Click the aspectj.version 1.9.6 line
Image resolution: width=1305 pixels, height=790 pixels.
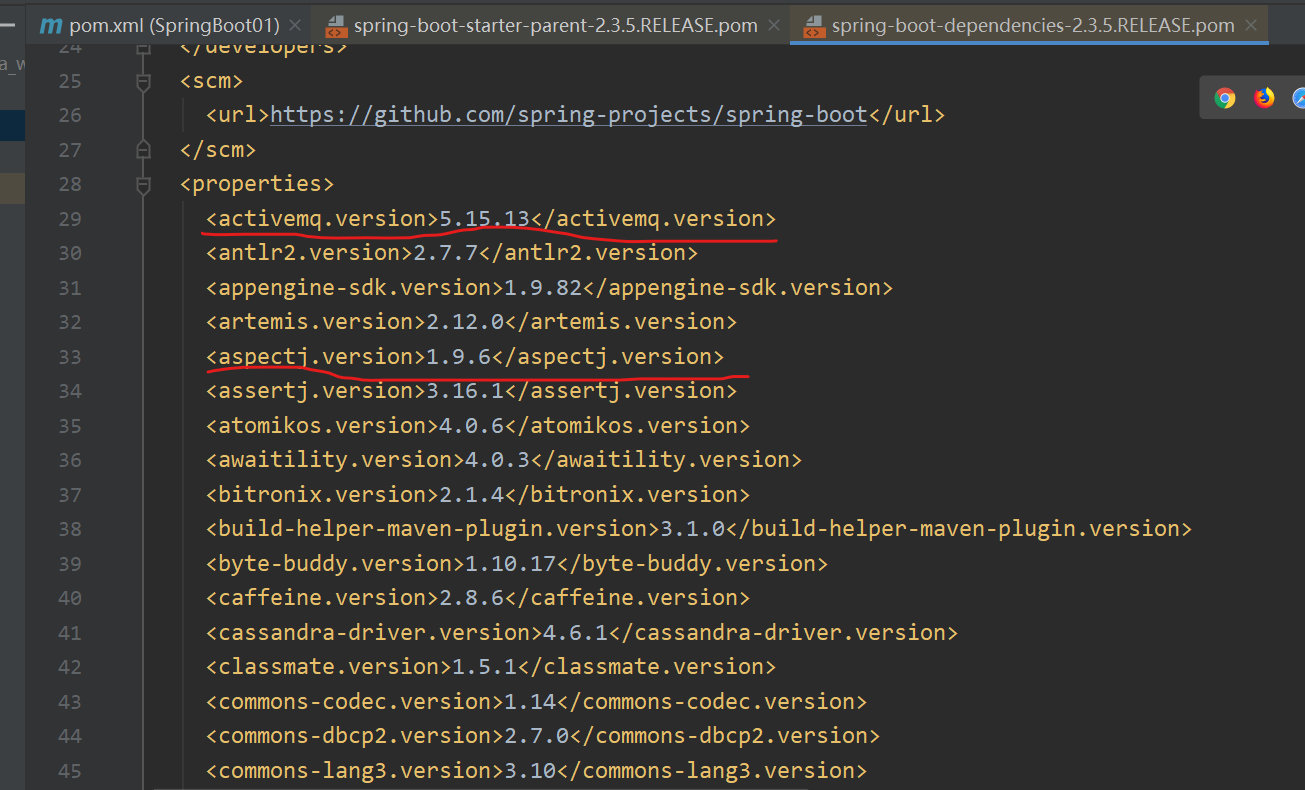click(465, 356)
